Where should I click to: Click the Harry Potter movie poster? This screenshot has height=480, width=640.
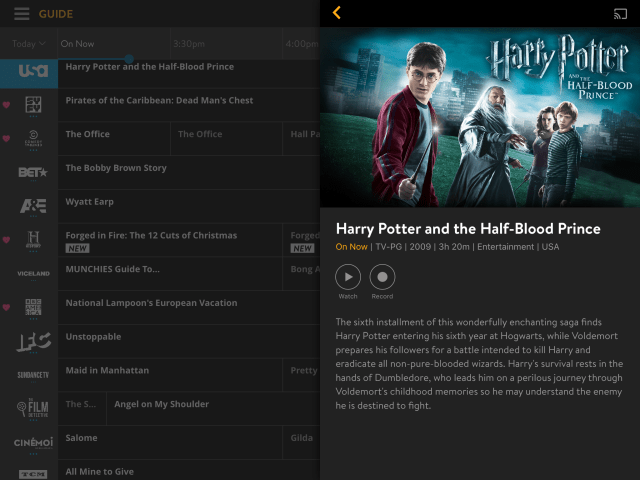click(480, 117)
